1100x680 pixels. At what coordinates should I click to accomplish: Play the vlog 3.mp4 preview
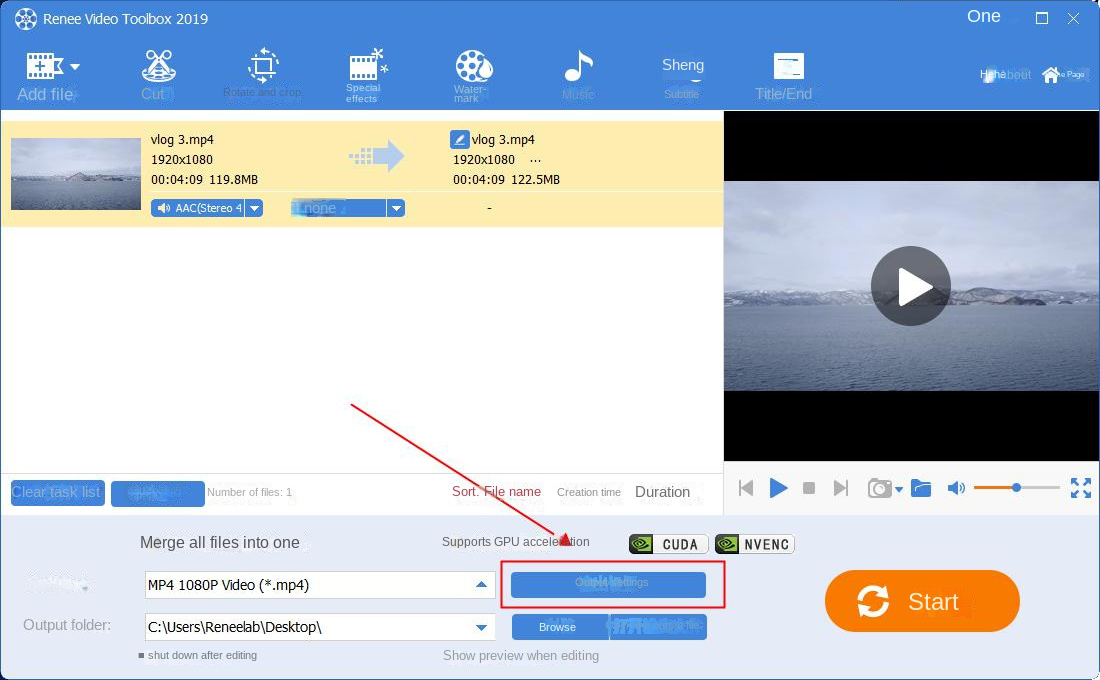[x=910, y=286]
